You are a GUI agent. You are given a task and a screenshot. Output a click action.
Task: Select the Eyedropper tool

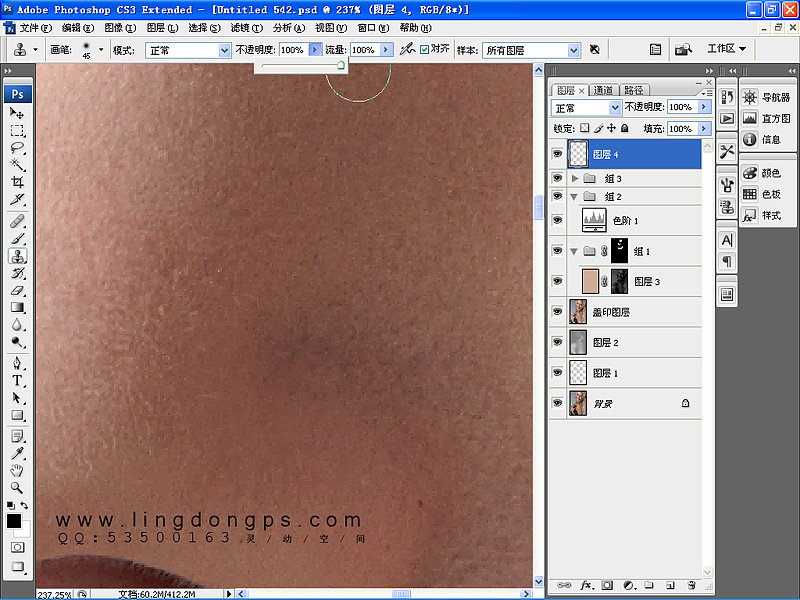point(17,454)
